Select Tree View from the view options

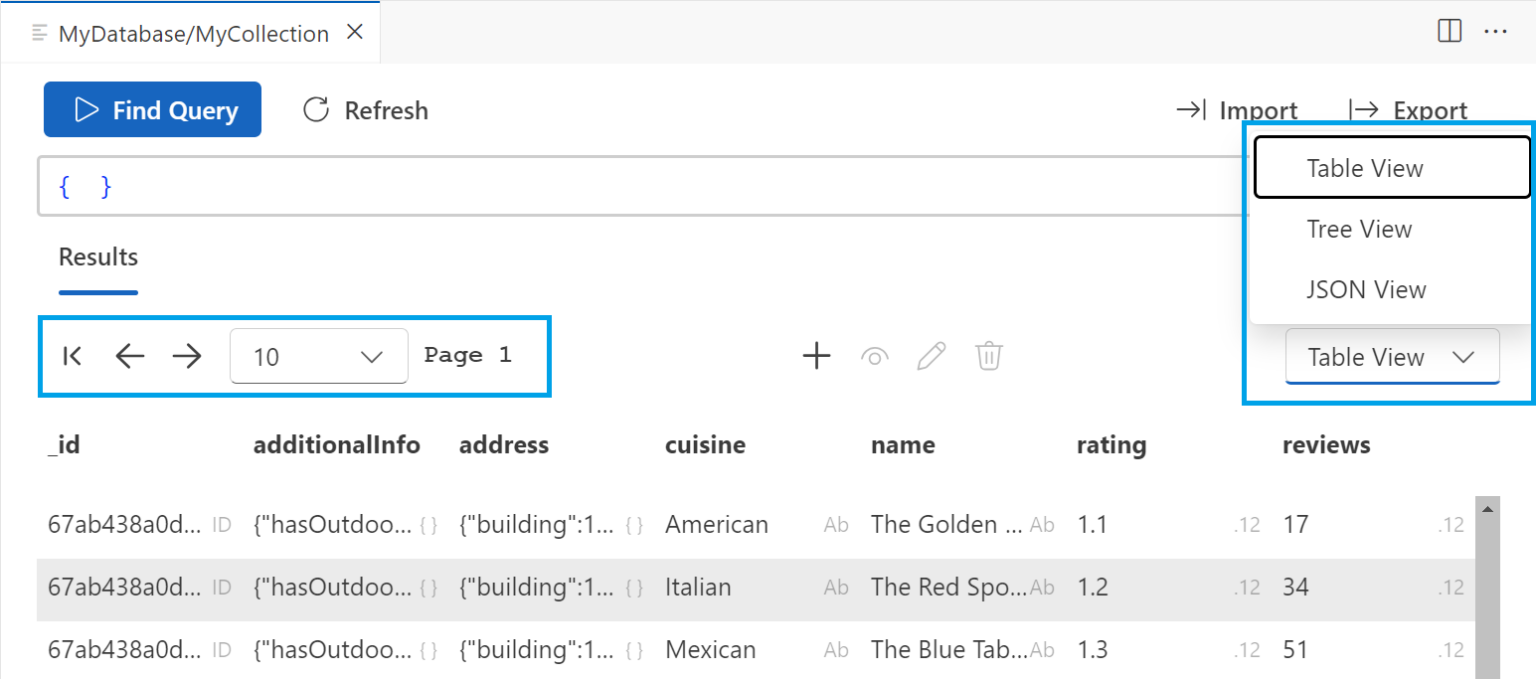click(1359, 229)
